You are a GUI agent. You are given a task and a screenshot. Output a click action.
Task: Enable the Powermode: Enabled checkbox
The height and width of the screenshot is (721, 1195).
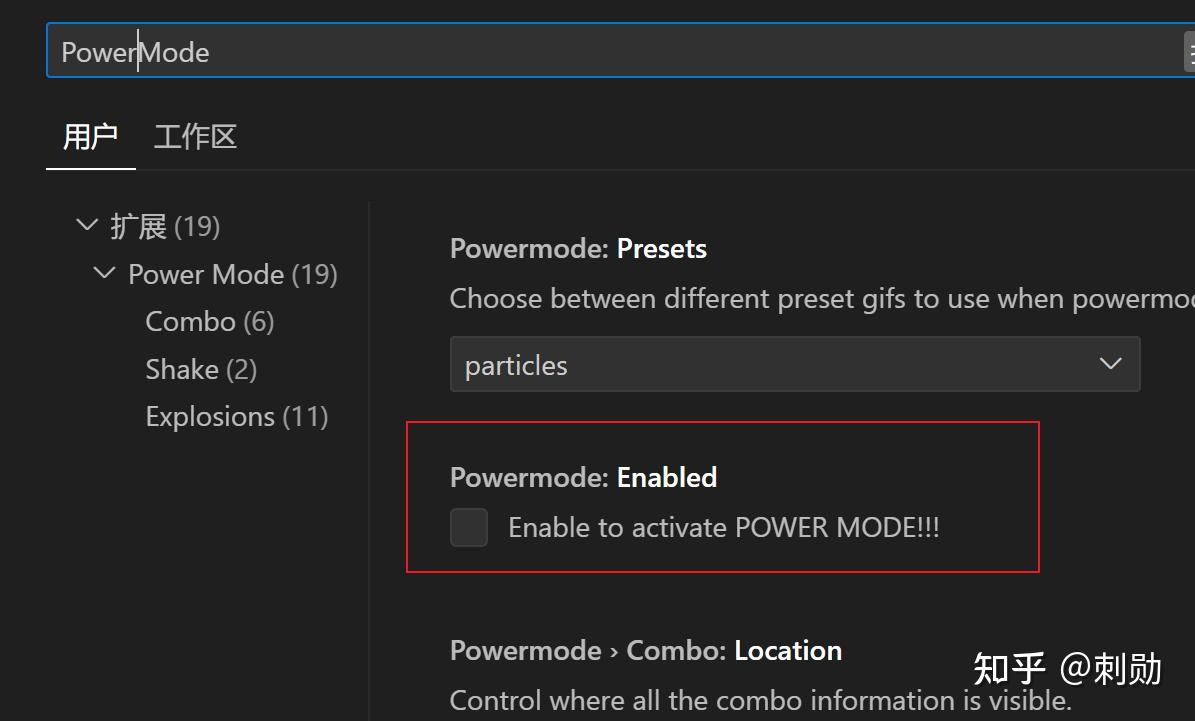pos(468,527)
